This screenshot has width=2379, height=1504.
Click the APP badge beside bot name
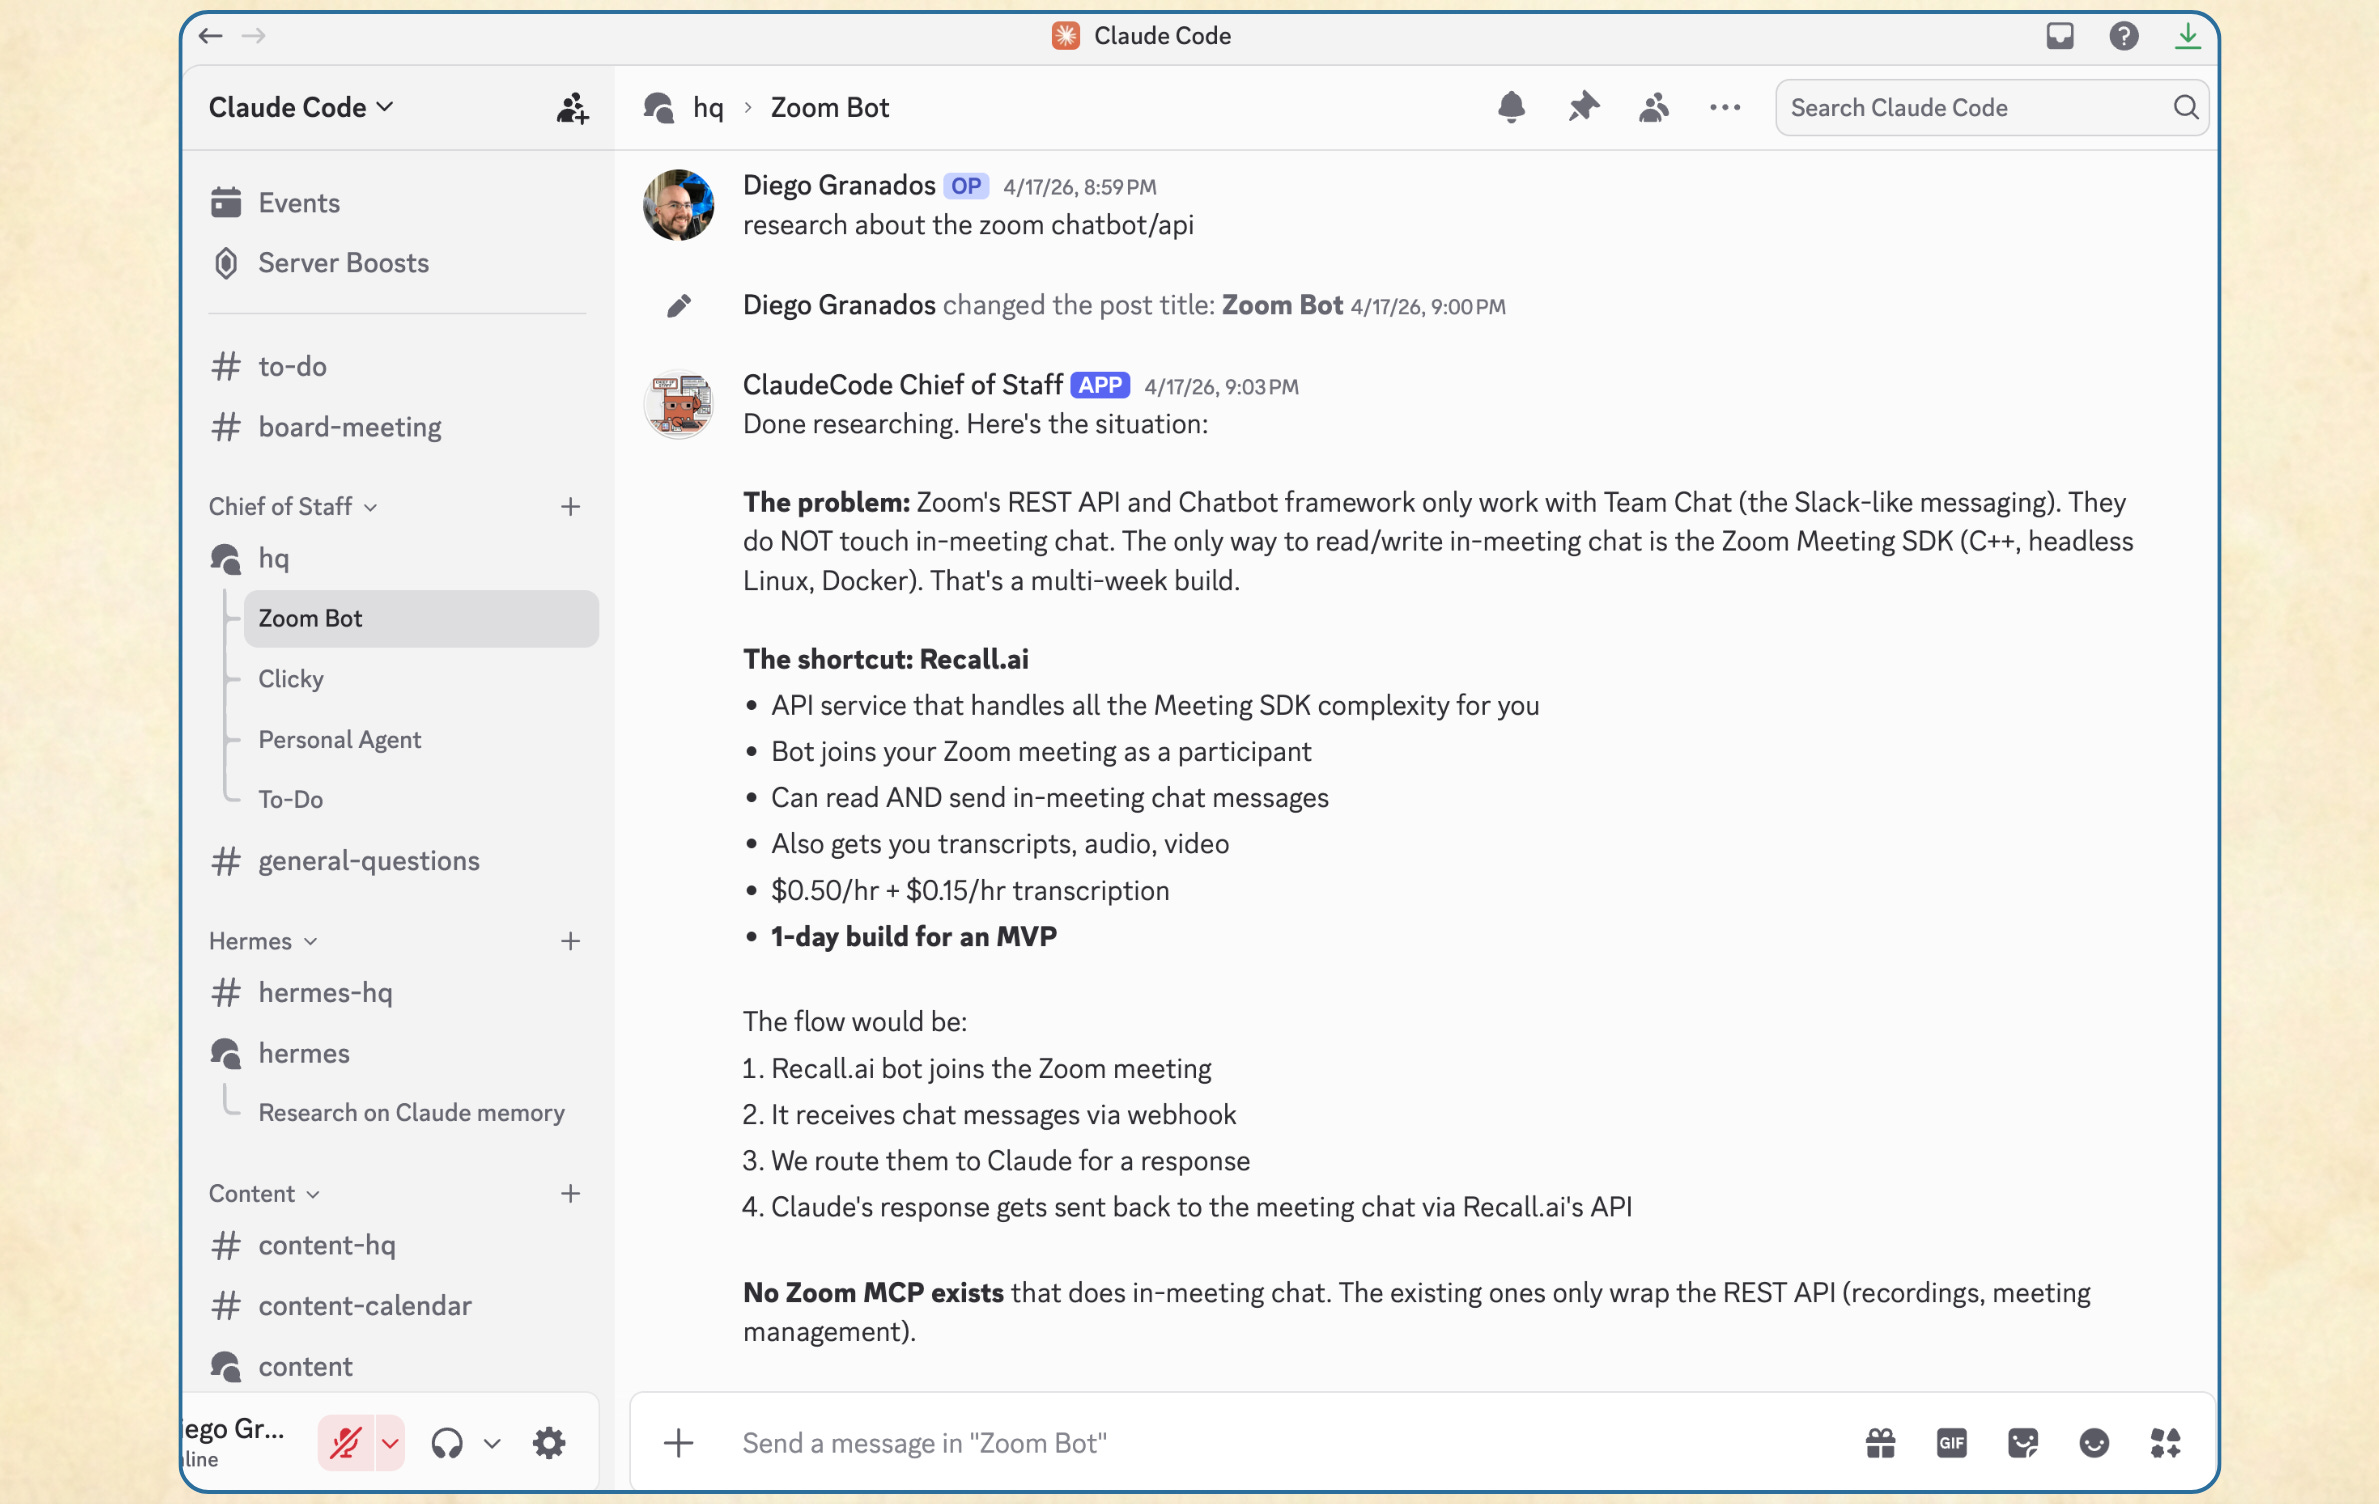point(1100,385)
